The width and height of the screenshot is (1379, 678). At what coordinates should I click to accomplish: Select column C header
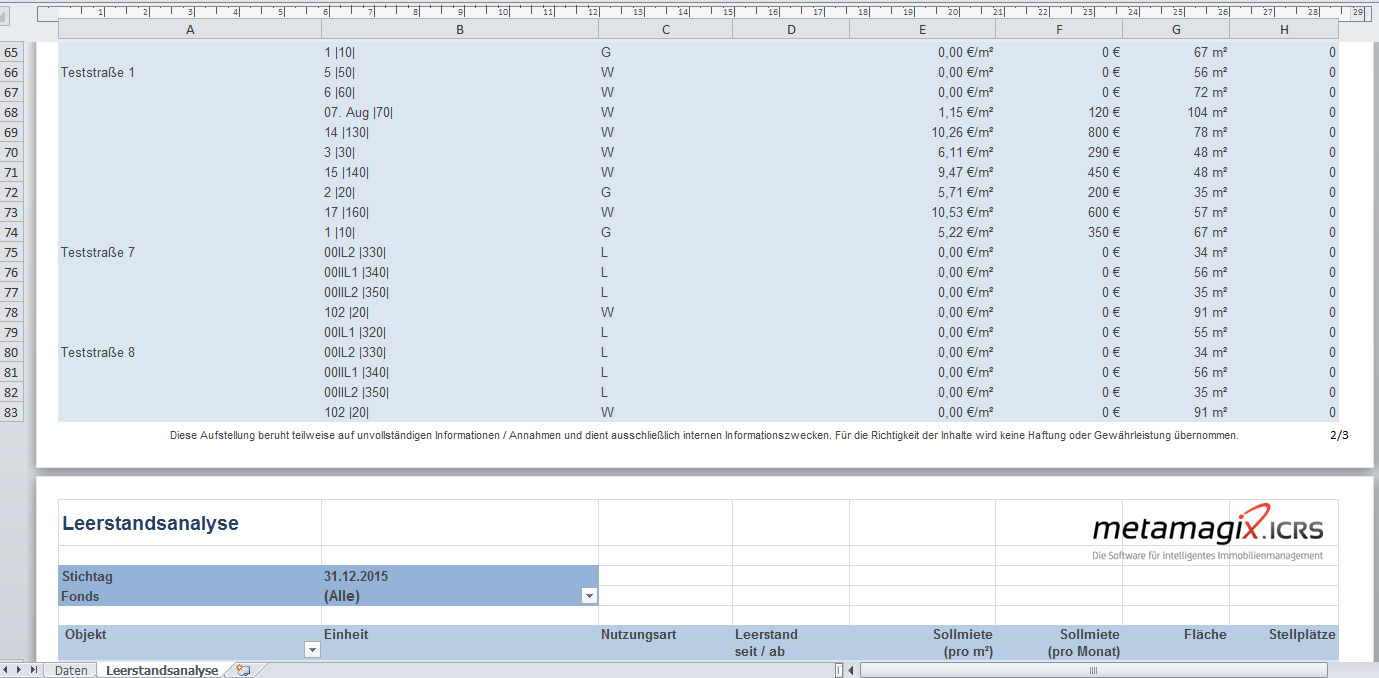[x=666, y=30]
